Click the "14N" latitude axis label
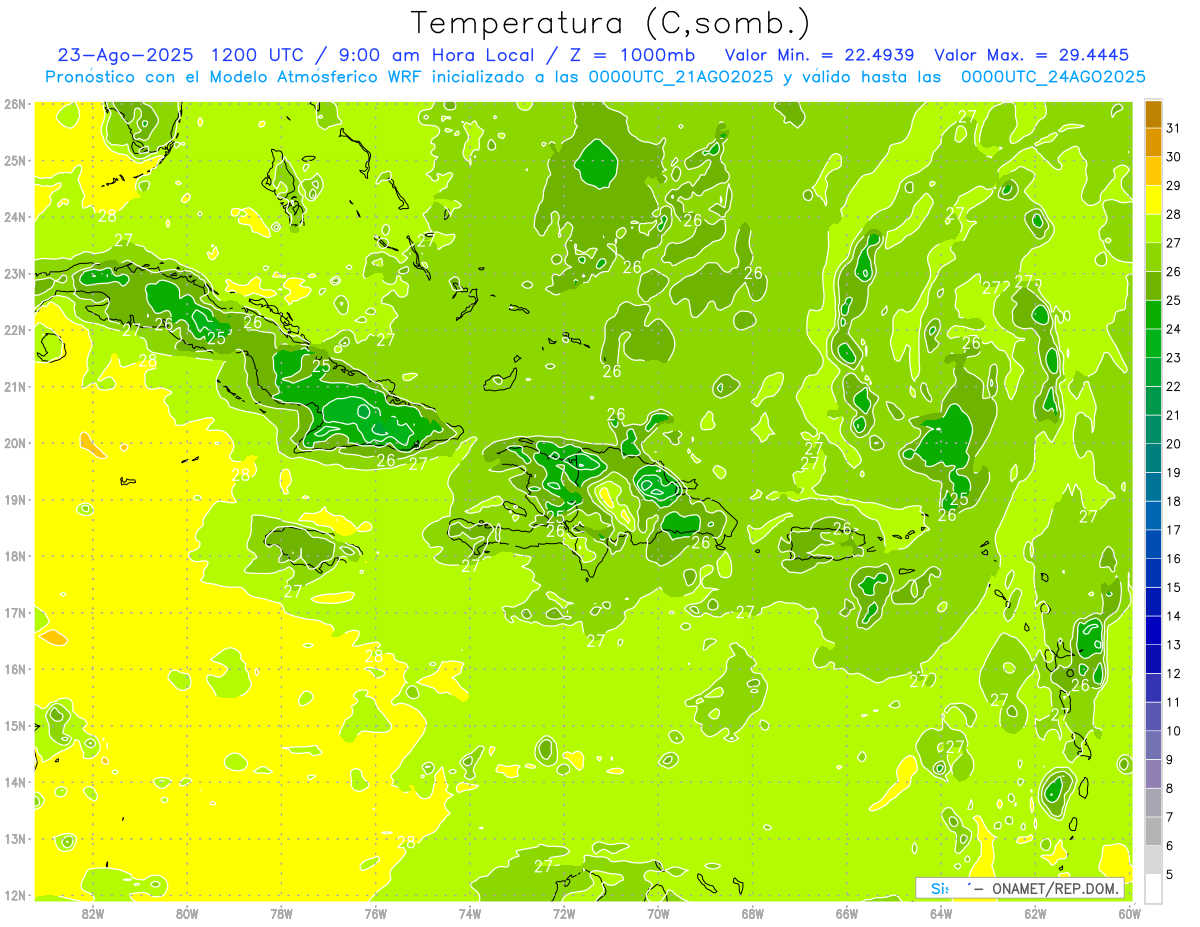The width and height of the screenshot is (1200, 927). [14, 782]
